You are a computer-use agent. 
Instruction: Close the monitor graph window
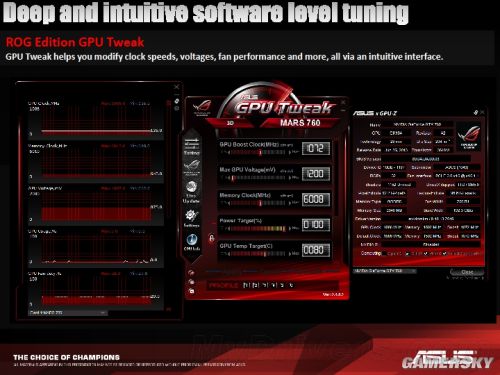click(x=177, y=87)
